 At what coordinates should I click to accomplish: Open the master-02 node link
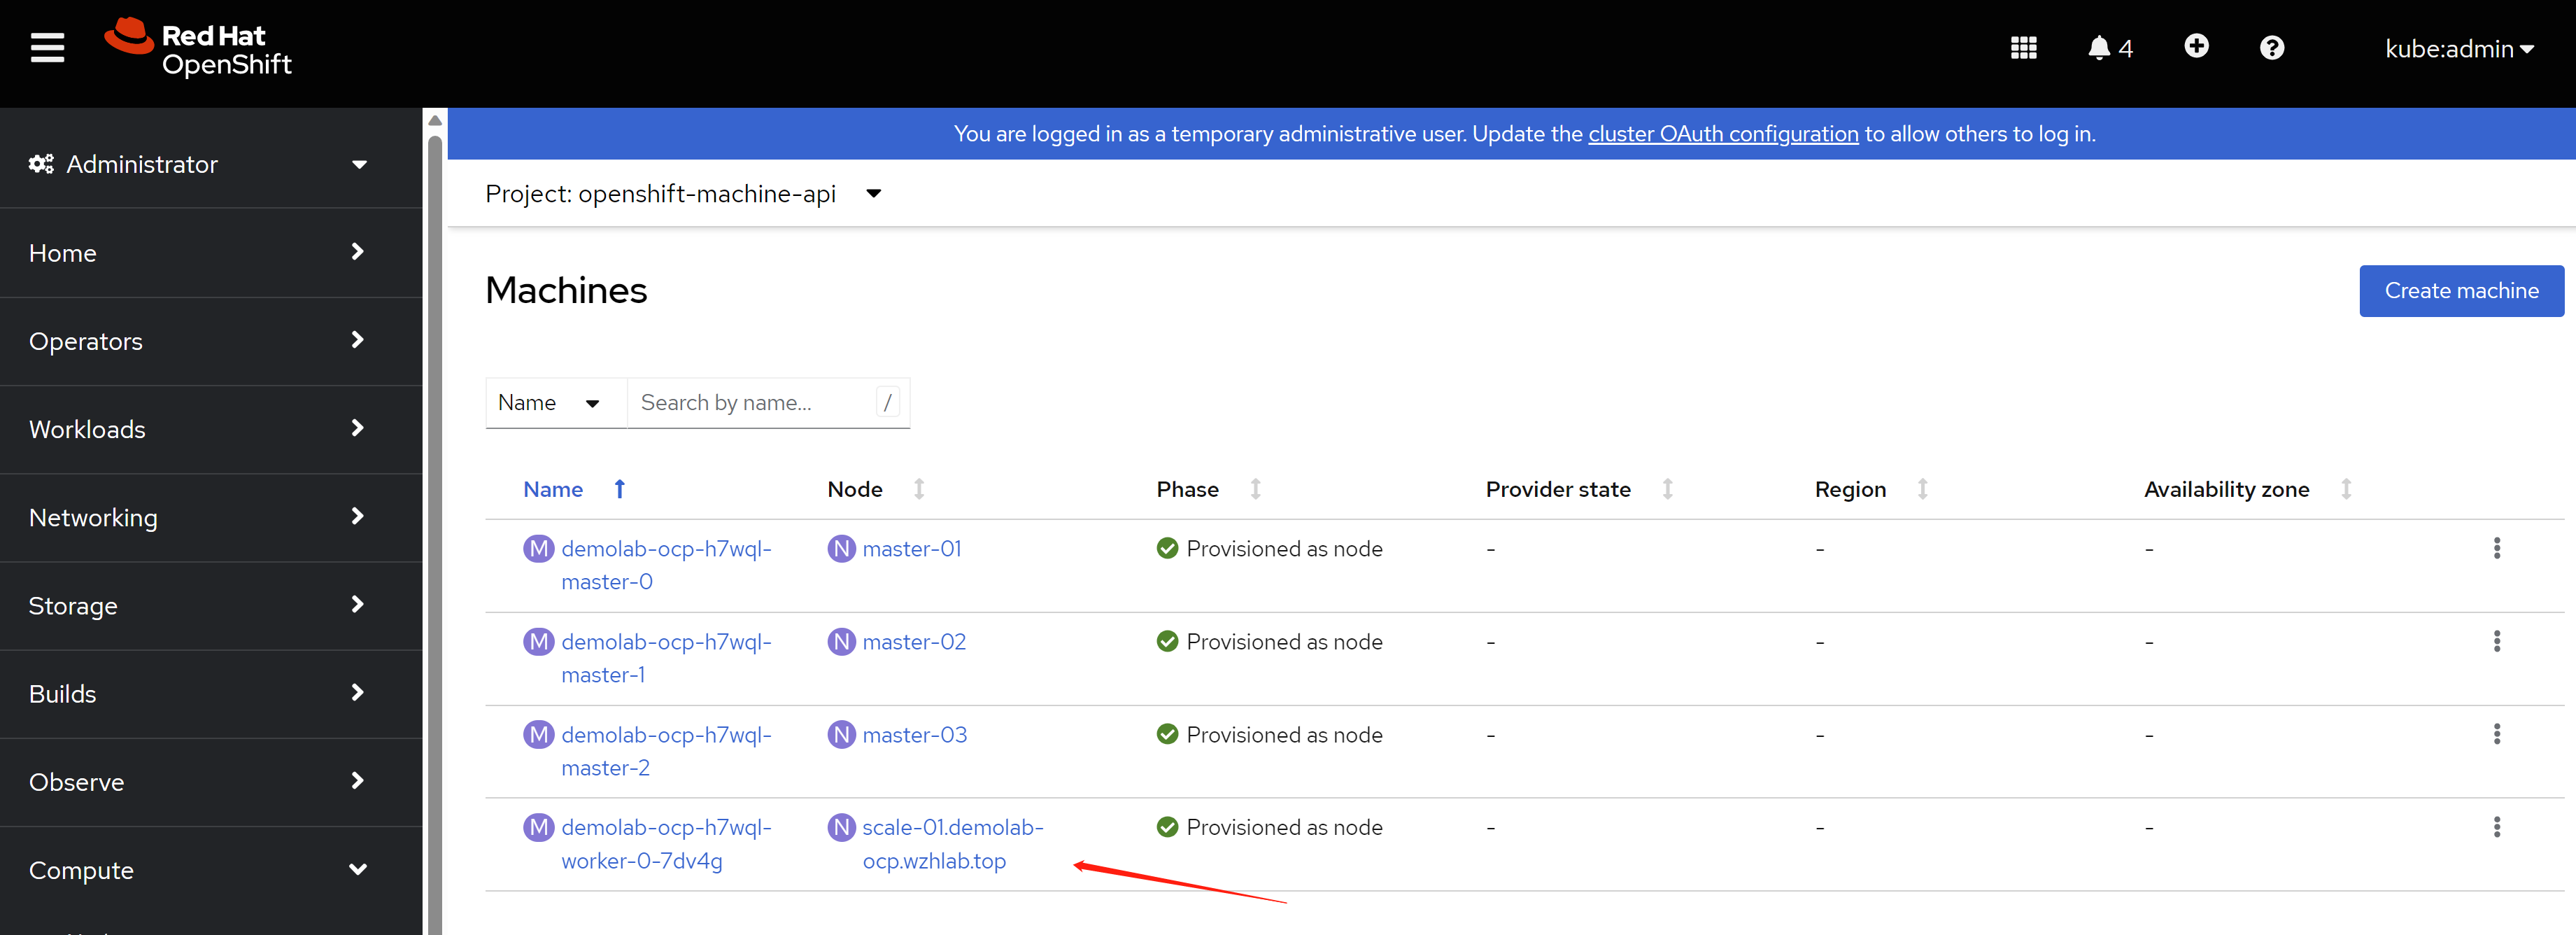pos(913,642)
